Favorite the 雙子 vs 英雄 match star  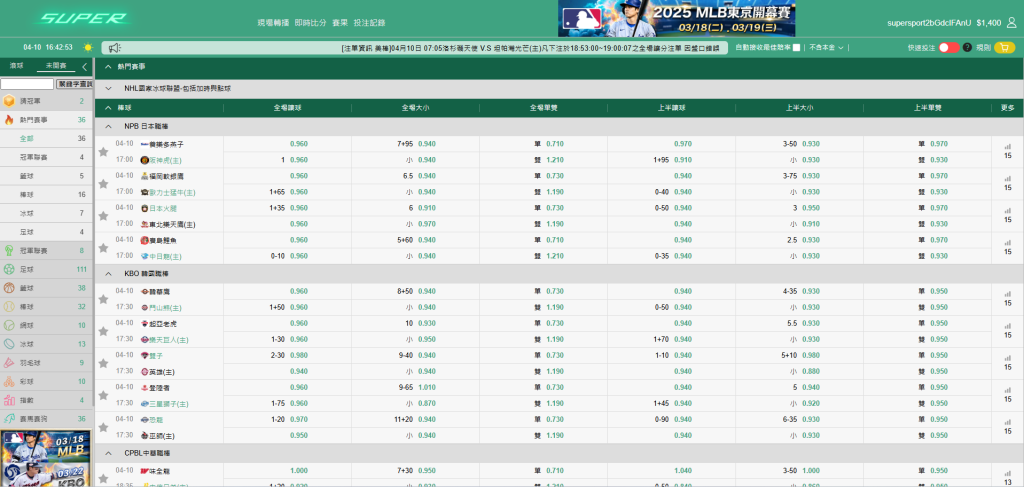(x=103, y=363)
